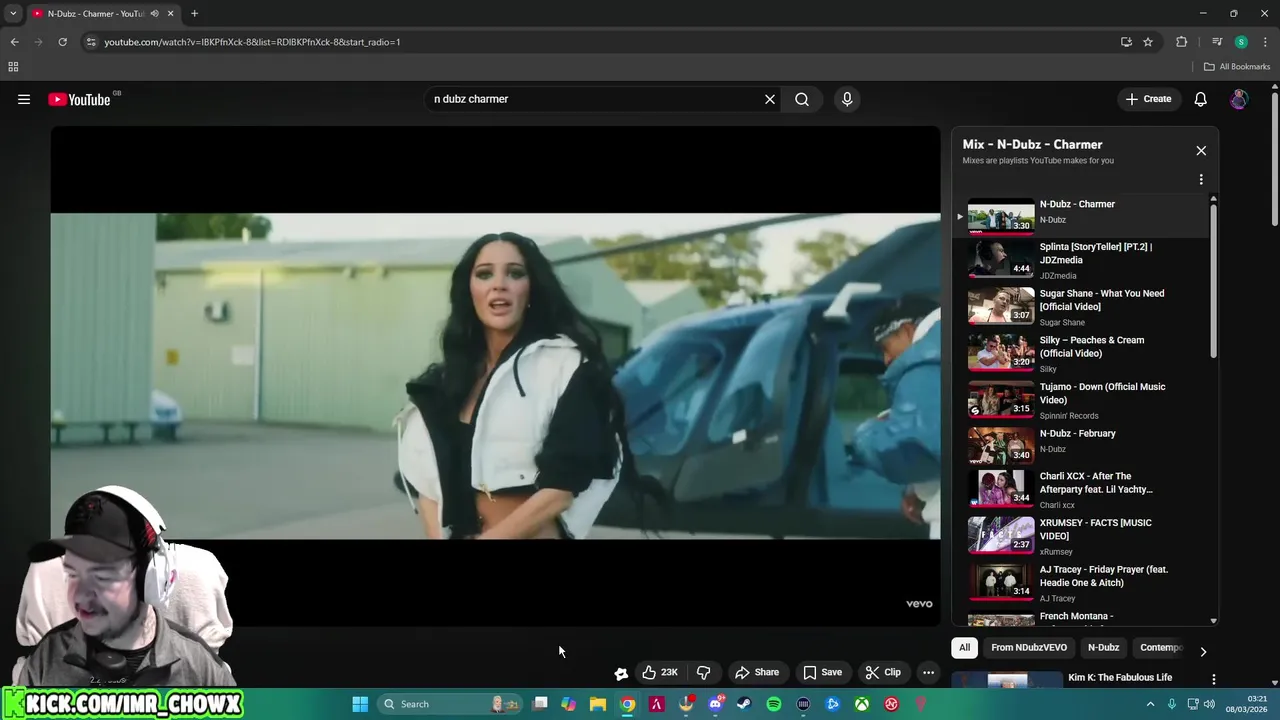The height and width of the screenshot is (720, 1280).
Task: Click the page vertical scrollbar
Action: [x=1274, y=160]
